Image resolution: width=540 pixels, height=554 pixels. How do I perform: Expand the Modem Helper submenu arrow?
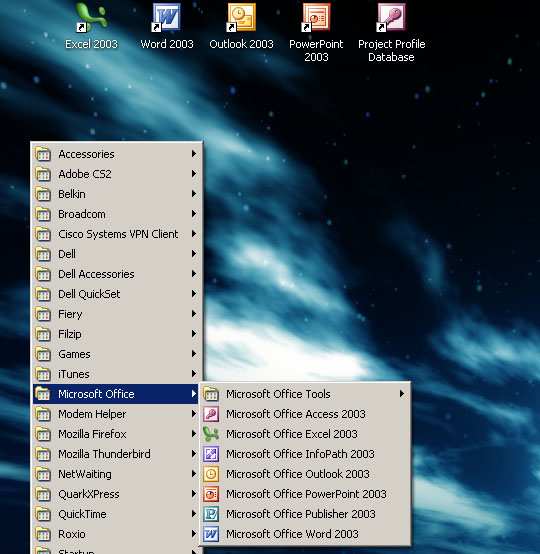tap(194, 413)
